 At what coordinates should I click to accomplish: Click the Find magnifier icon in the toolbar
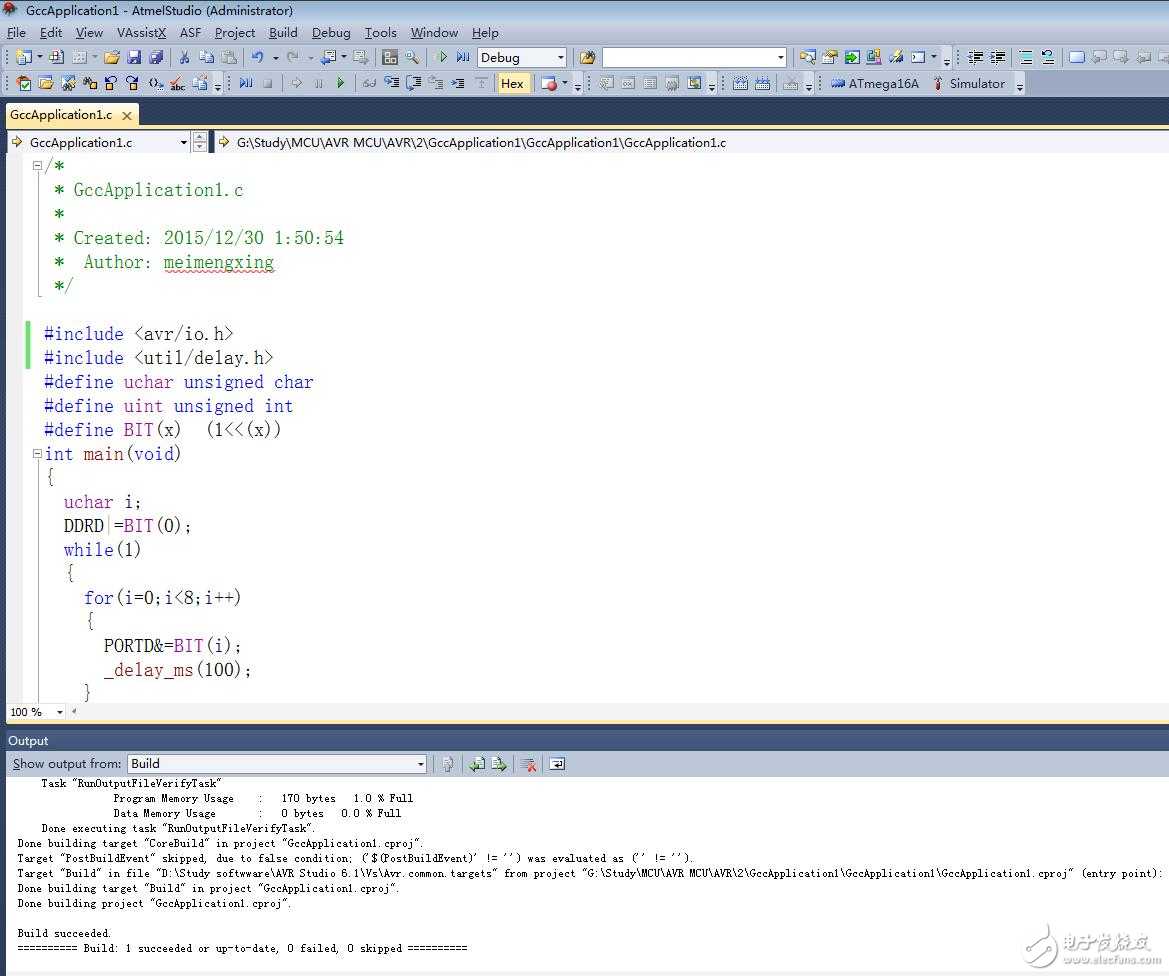click(x=412, y=57)
